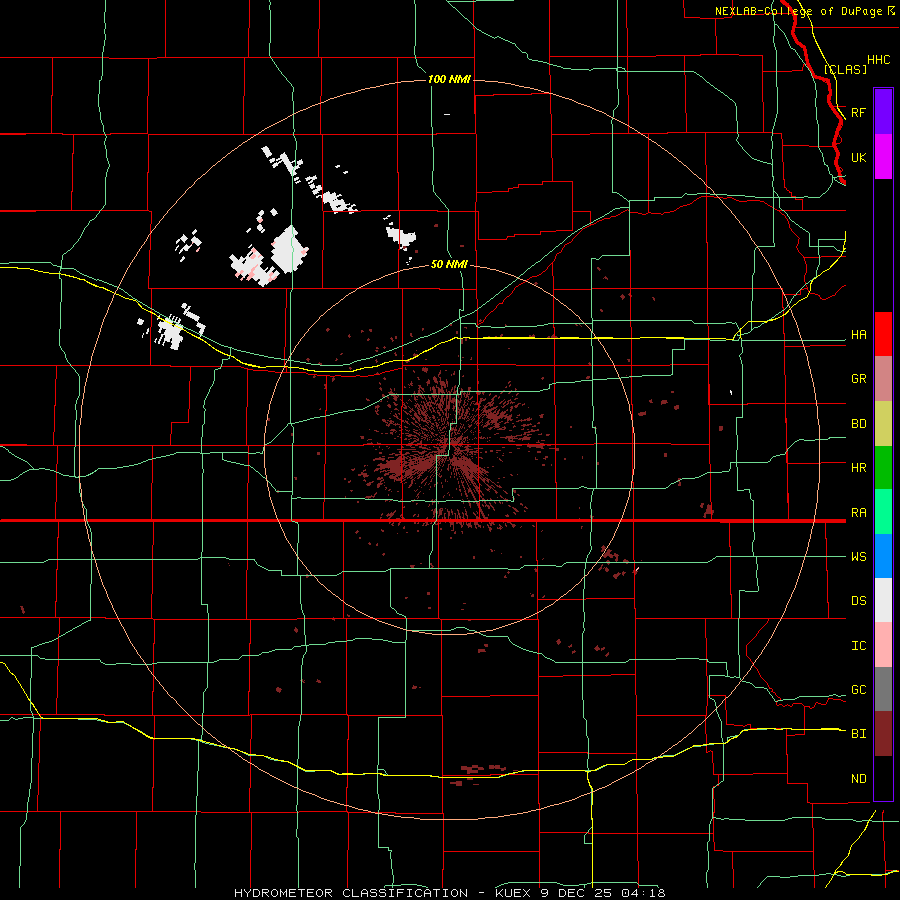Image resolution: width=900 pixels, height=900 pixels.
Task: Click the yellow BD legend swatch
Action: tap(883, 424)
